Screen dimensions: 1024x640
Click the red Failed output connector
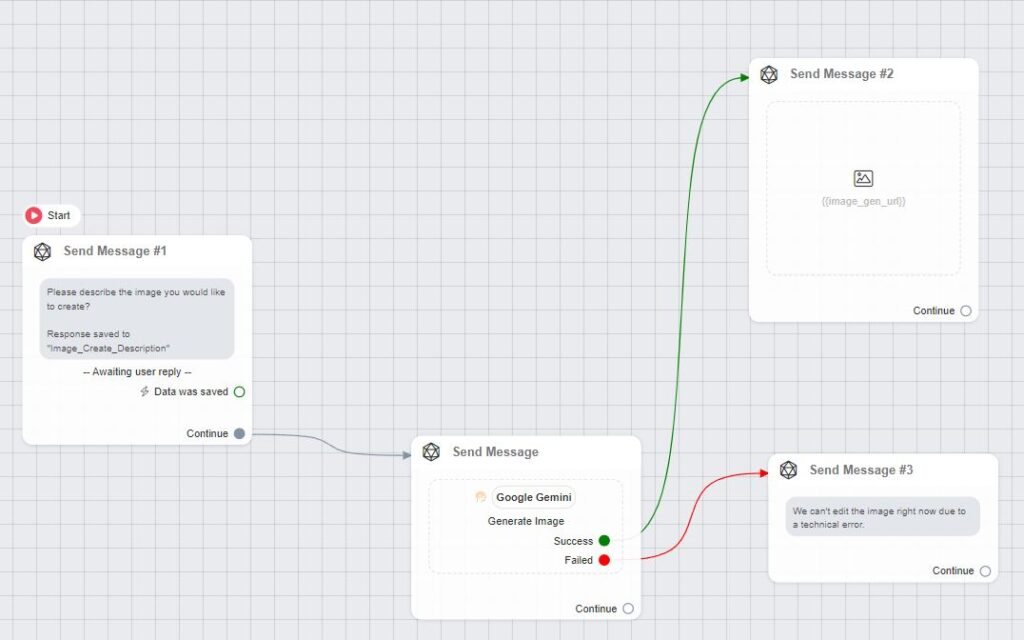click(x=604, y=560)
